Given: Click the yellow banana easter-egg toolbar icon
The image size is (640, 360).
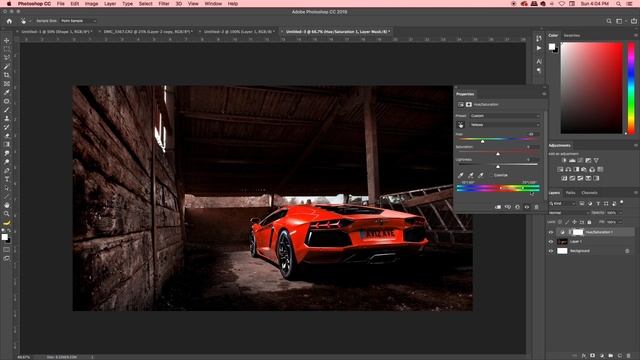Looking at the screenshot, I should click(7, 223).
